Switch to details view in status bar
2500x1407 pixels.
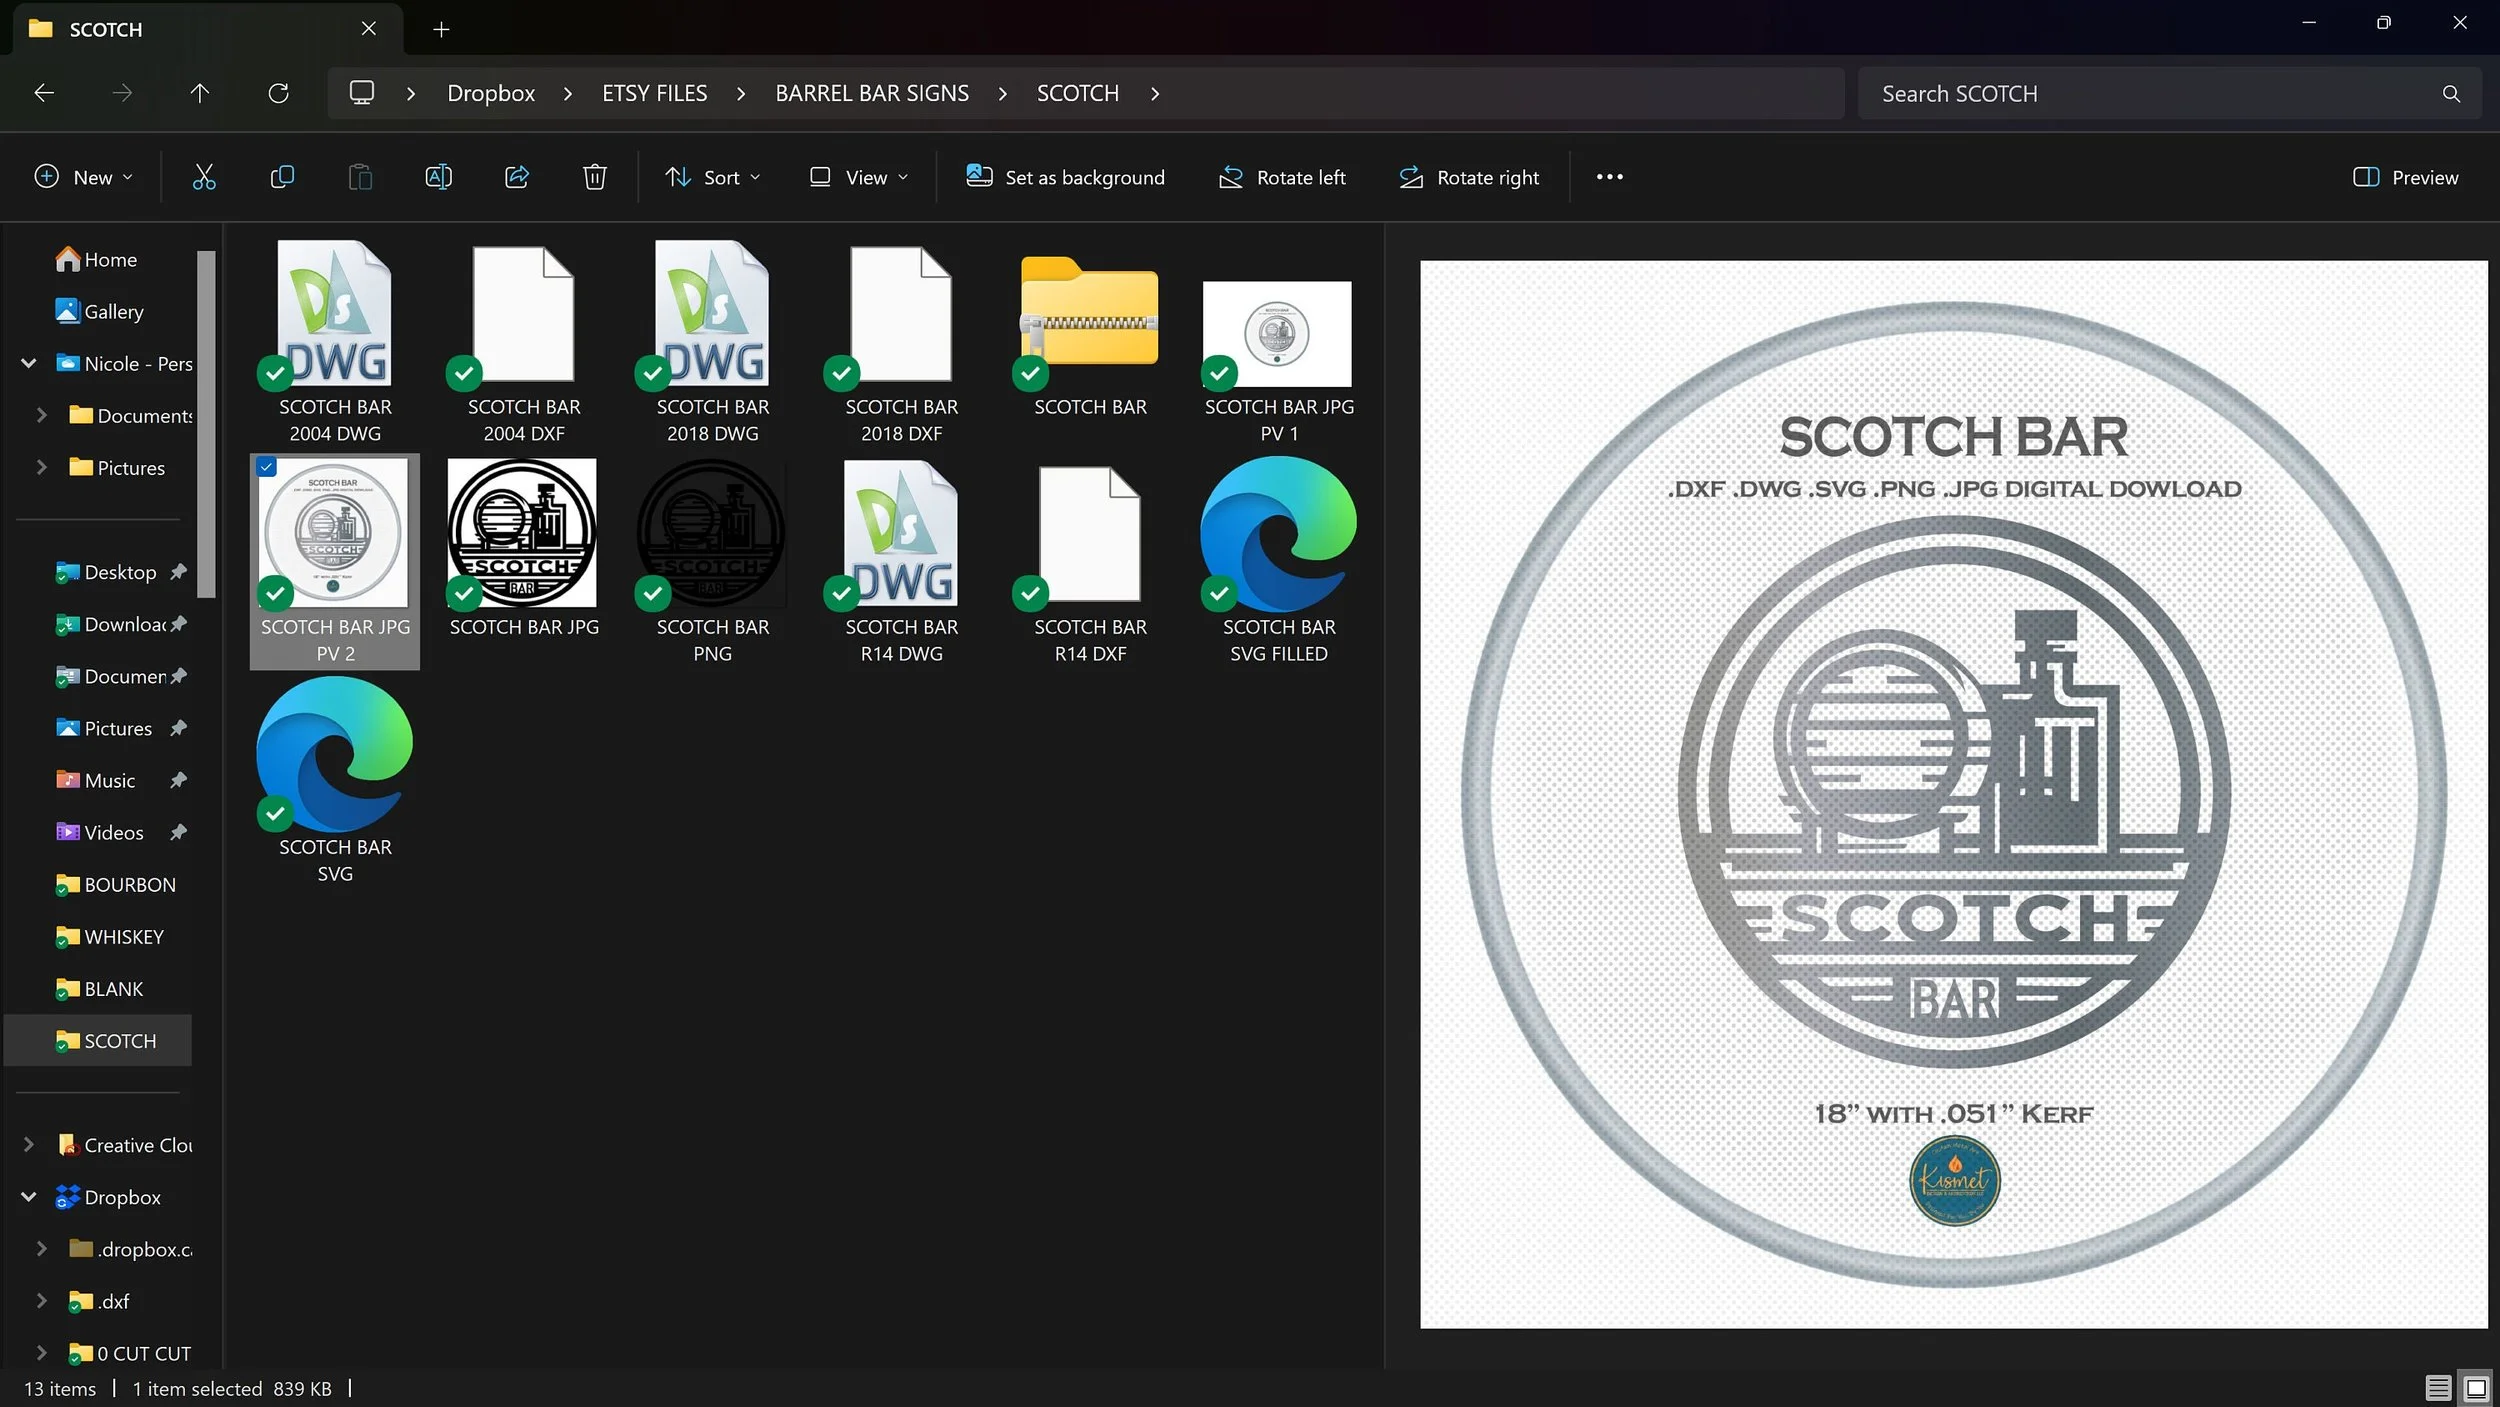click(x=2438, y=1388)
